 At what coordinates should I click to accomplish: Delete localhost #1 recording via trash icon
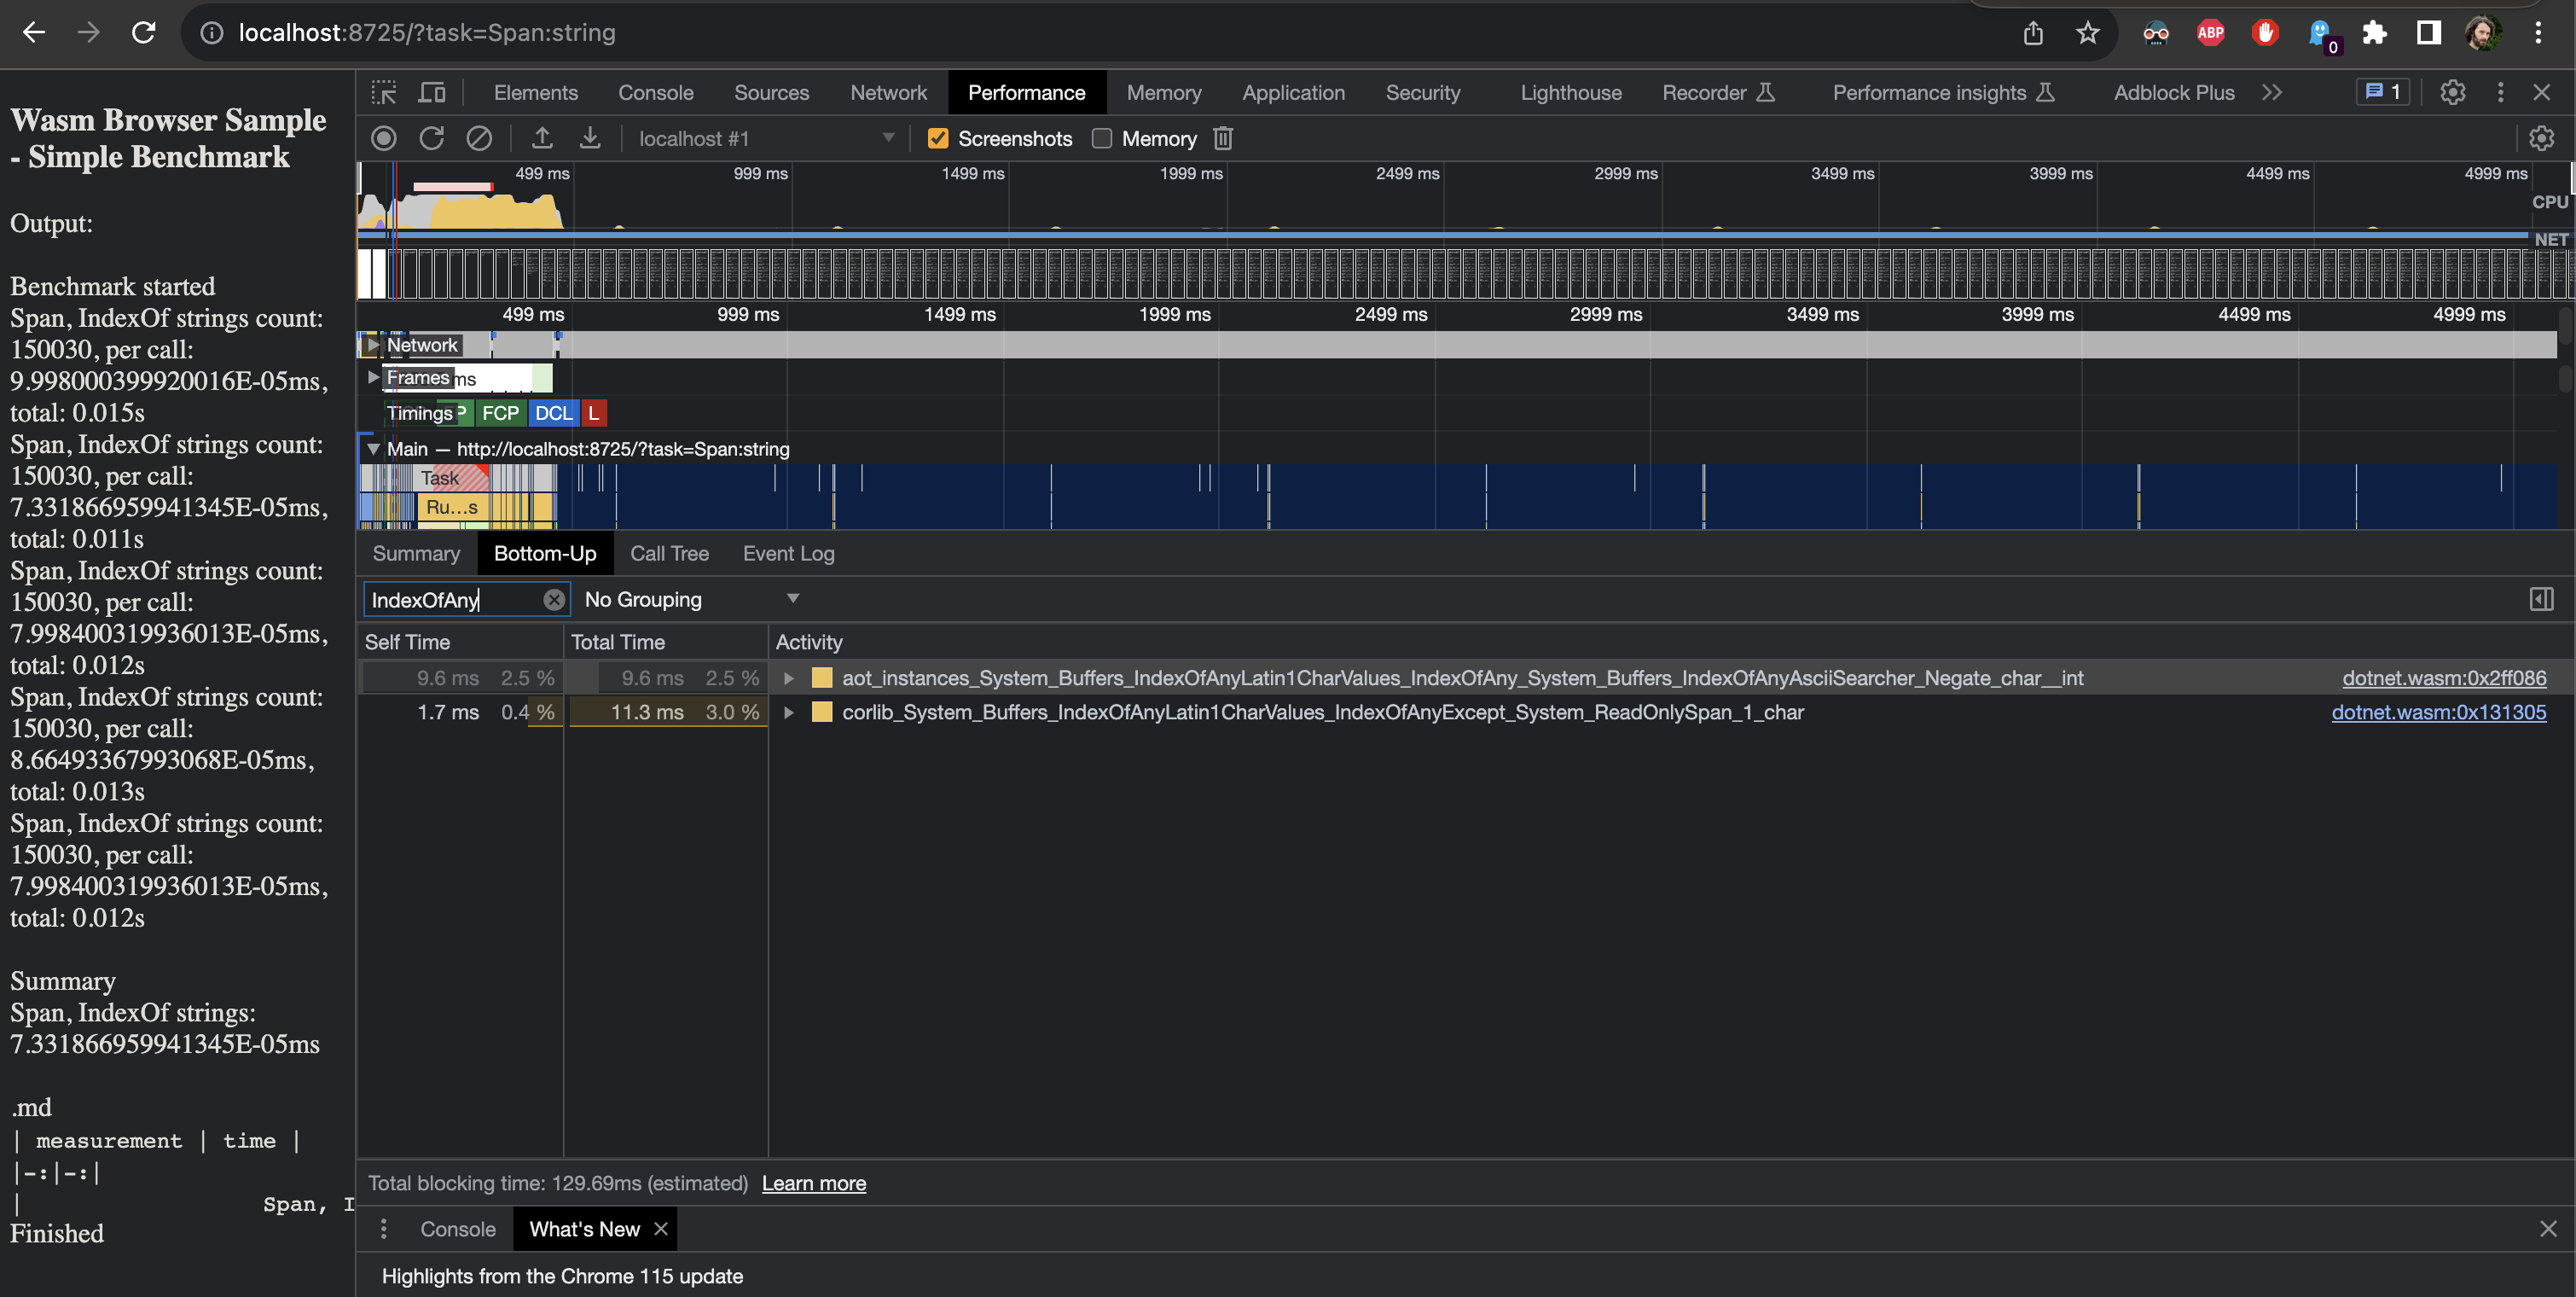pos(1222,138)
